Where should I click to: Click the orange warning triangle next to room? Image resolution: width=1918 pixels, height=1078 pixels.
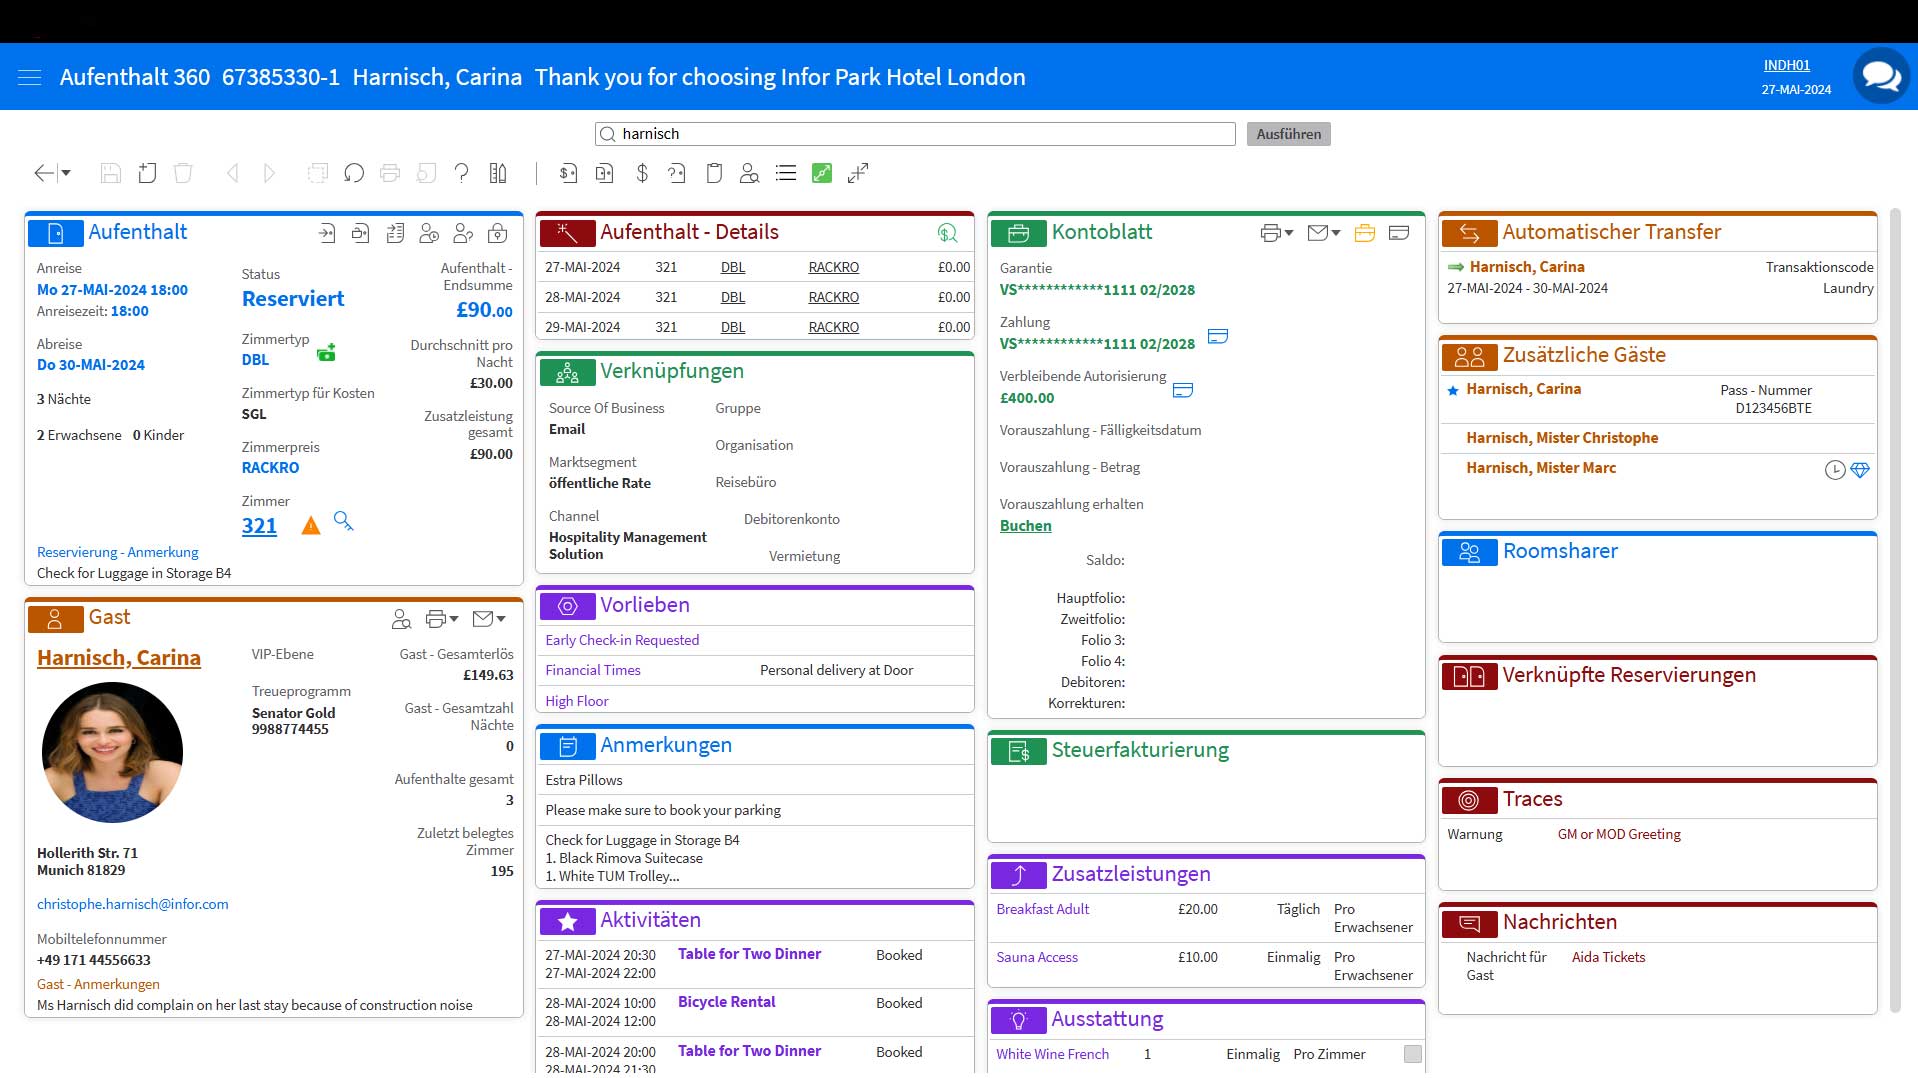point(311,525)
